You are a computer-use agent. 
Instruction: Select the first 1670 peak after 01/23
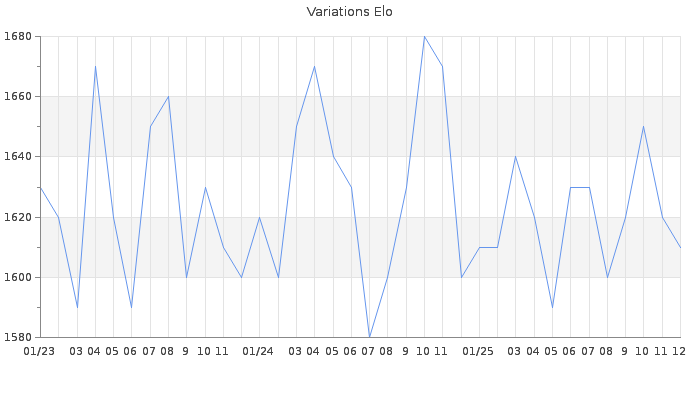coord(95,67)
